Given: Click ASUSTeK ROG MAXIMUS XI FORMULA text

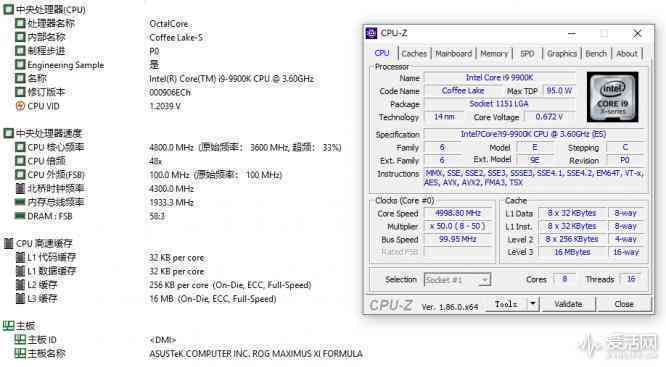Looking at the screenshot, I should click(x=256, y=353).
